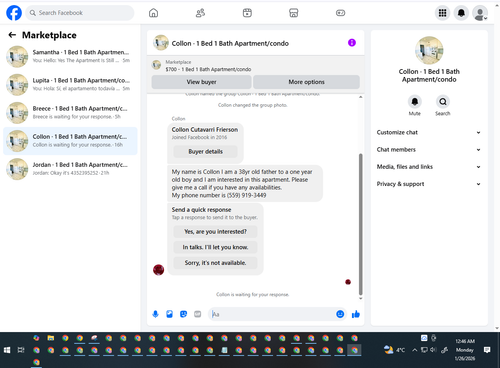The image size is (500, 368).
Task: Open the Breece apartment conversation
Action: click(70, 113)
